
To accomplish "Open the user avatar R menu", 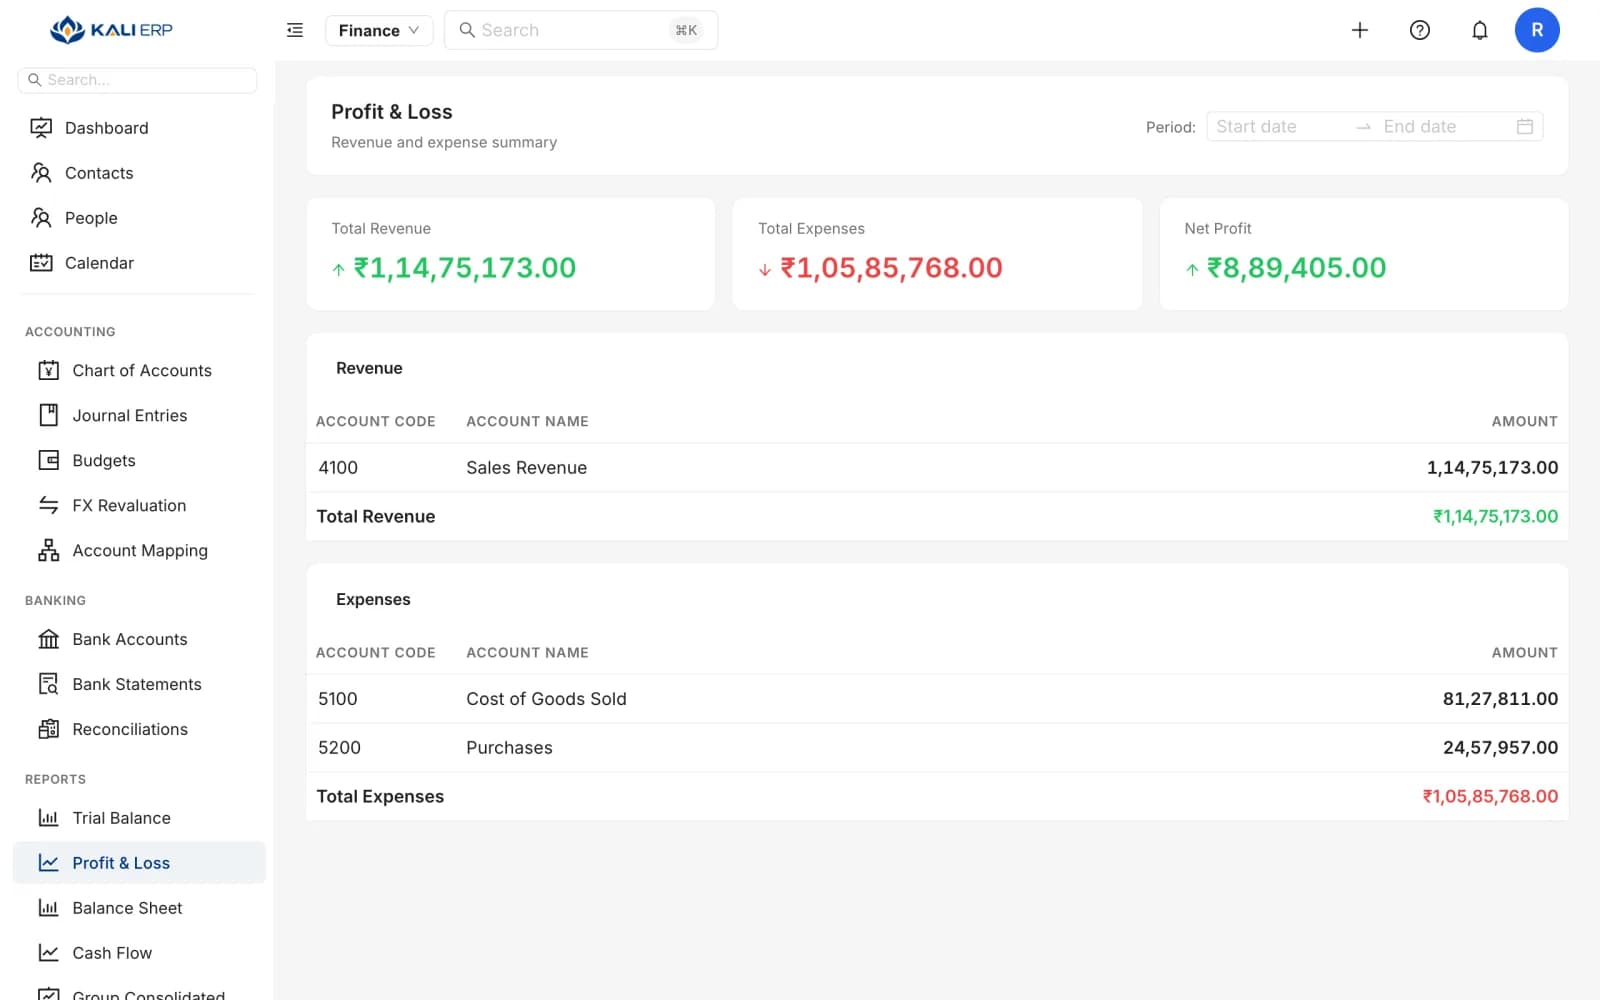I will point(1537,30).
